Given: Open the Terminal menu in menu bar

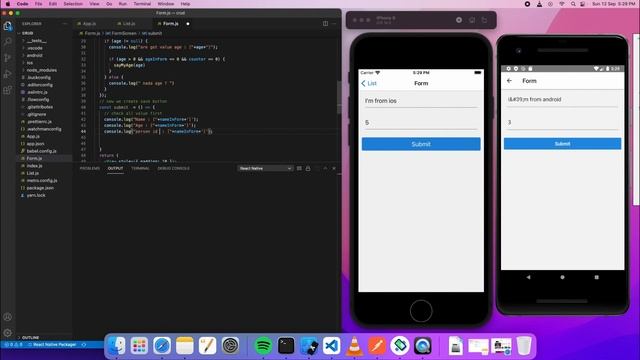Looking at the screenshot, I should pos(142,4).
